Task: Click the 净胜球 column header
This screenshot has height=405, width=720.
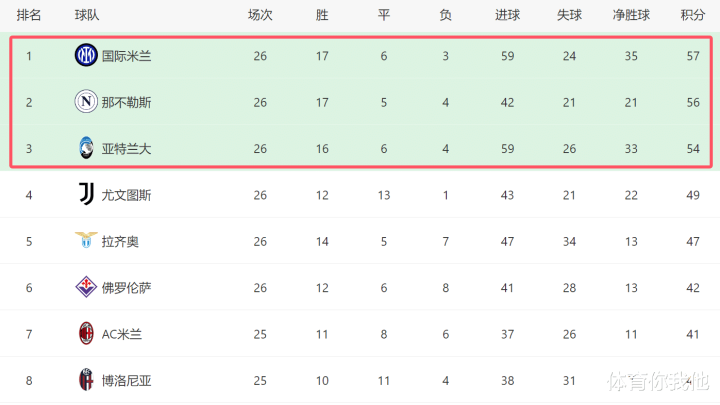Action: [x=631, y=16]
